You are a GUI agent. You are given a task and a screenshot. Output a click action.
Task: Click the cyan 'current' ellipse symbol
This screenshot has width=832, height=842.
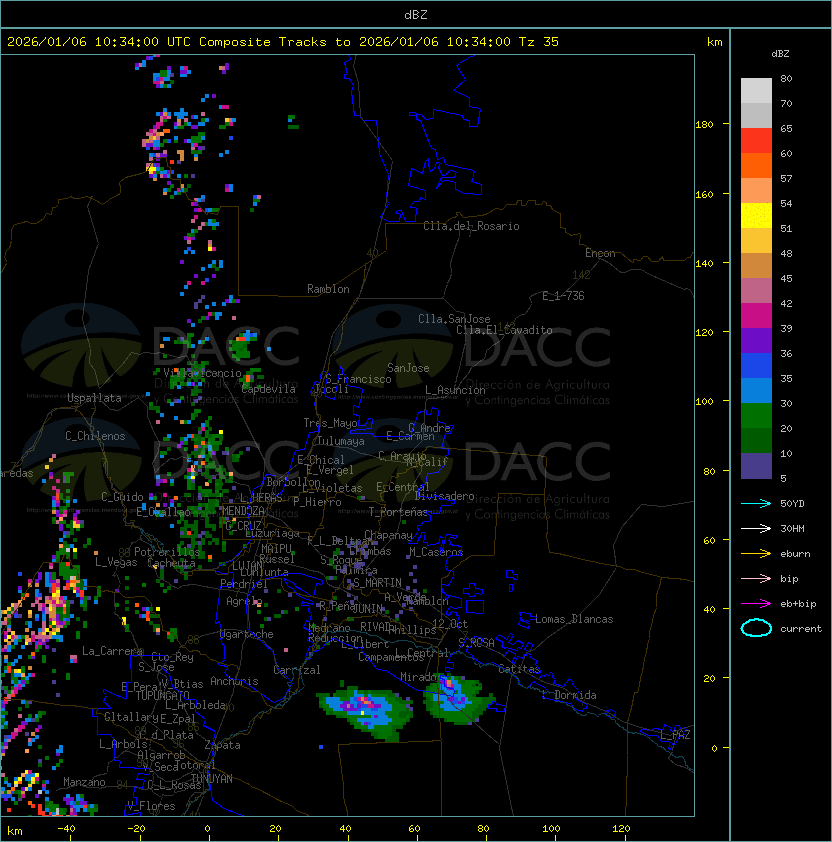click(756, 628)
